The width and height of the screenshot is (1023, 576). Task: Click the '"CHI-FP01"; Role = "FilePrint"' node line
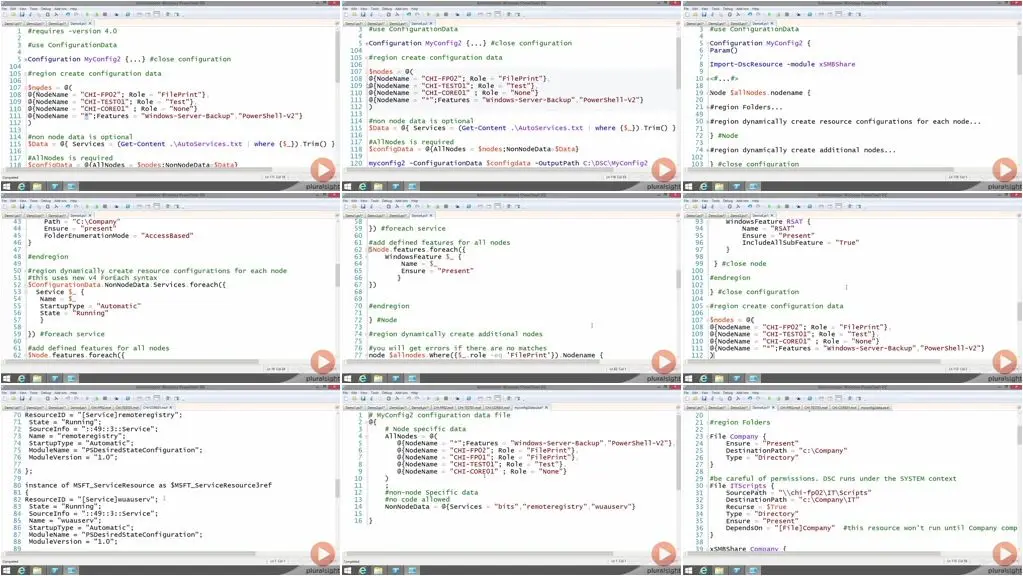[x=486, y=457]
